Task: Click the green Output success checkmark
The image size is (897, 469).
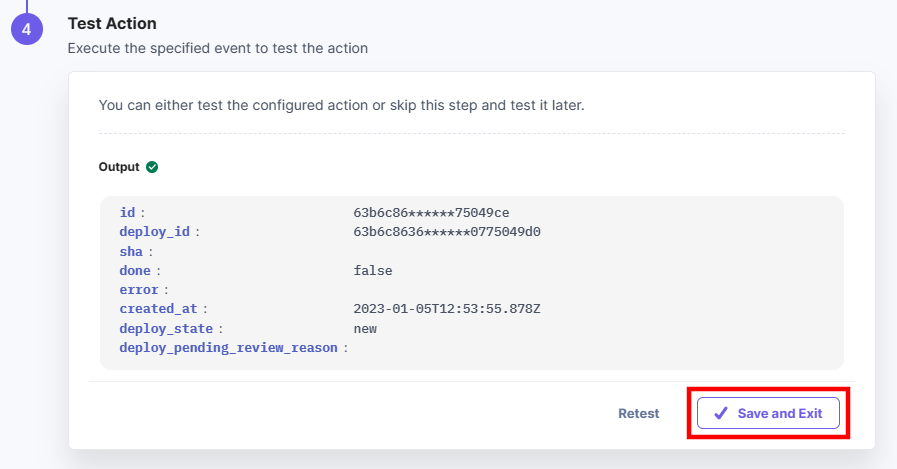Action: point(152,167)
